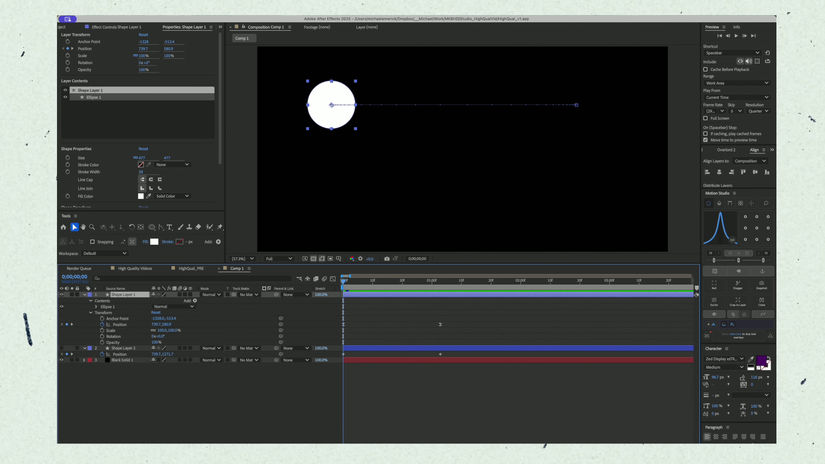
Task: Open Play From Current Time dropdown
Action: tap(737, 97)
